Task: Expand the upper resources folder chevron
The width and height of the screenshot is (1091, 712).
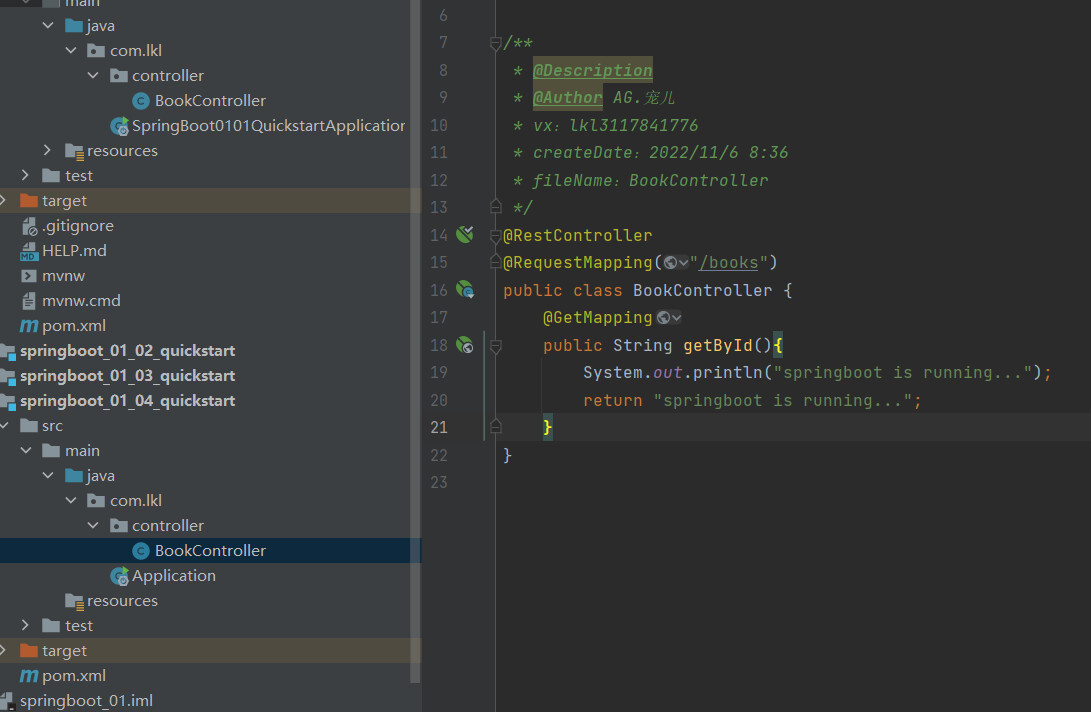Action: (x=47, y=150)
